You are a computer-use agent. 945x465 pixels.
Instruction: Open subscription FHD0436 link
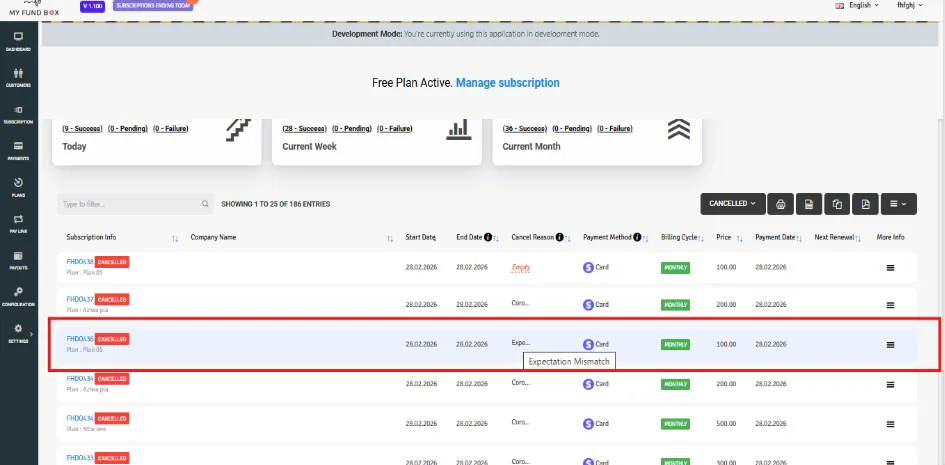[80, 339]
